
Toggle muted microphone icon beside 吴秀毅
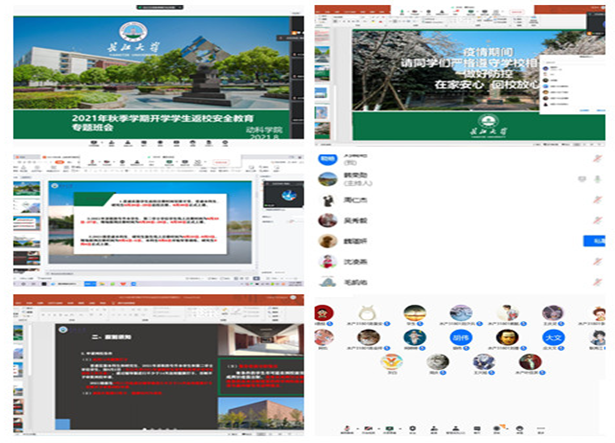598,220
